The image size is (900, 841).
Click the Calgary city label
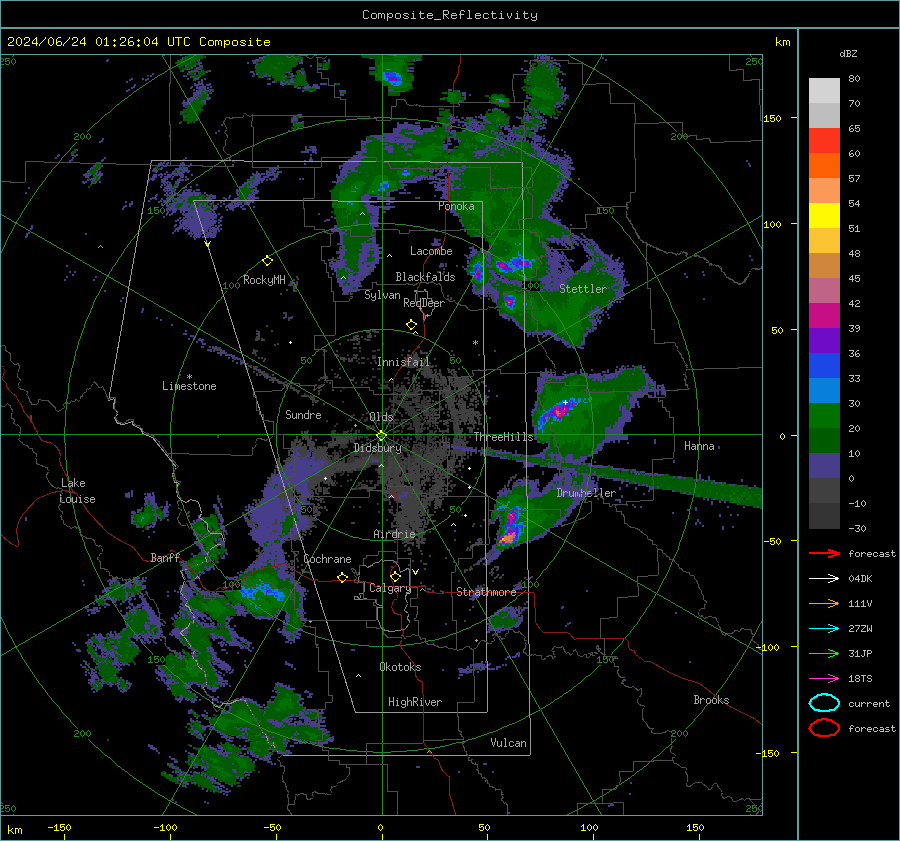(x=390, y=588)
